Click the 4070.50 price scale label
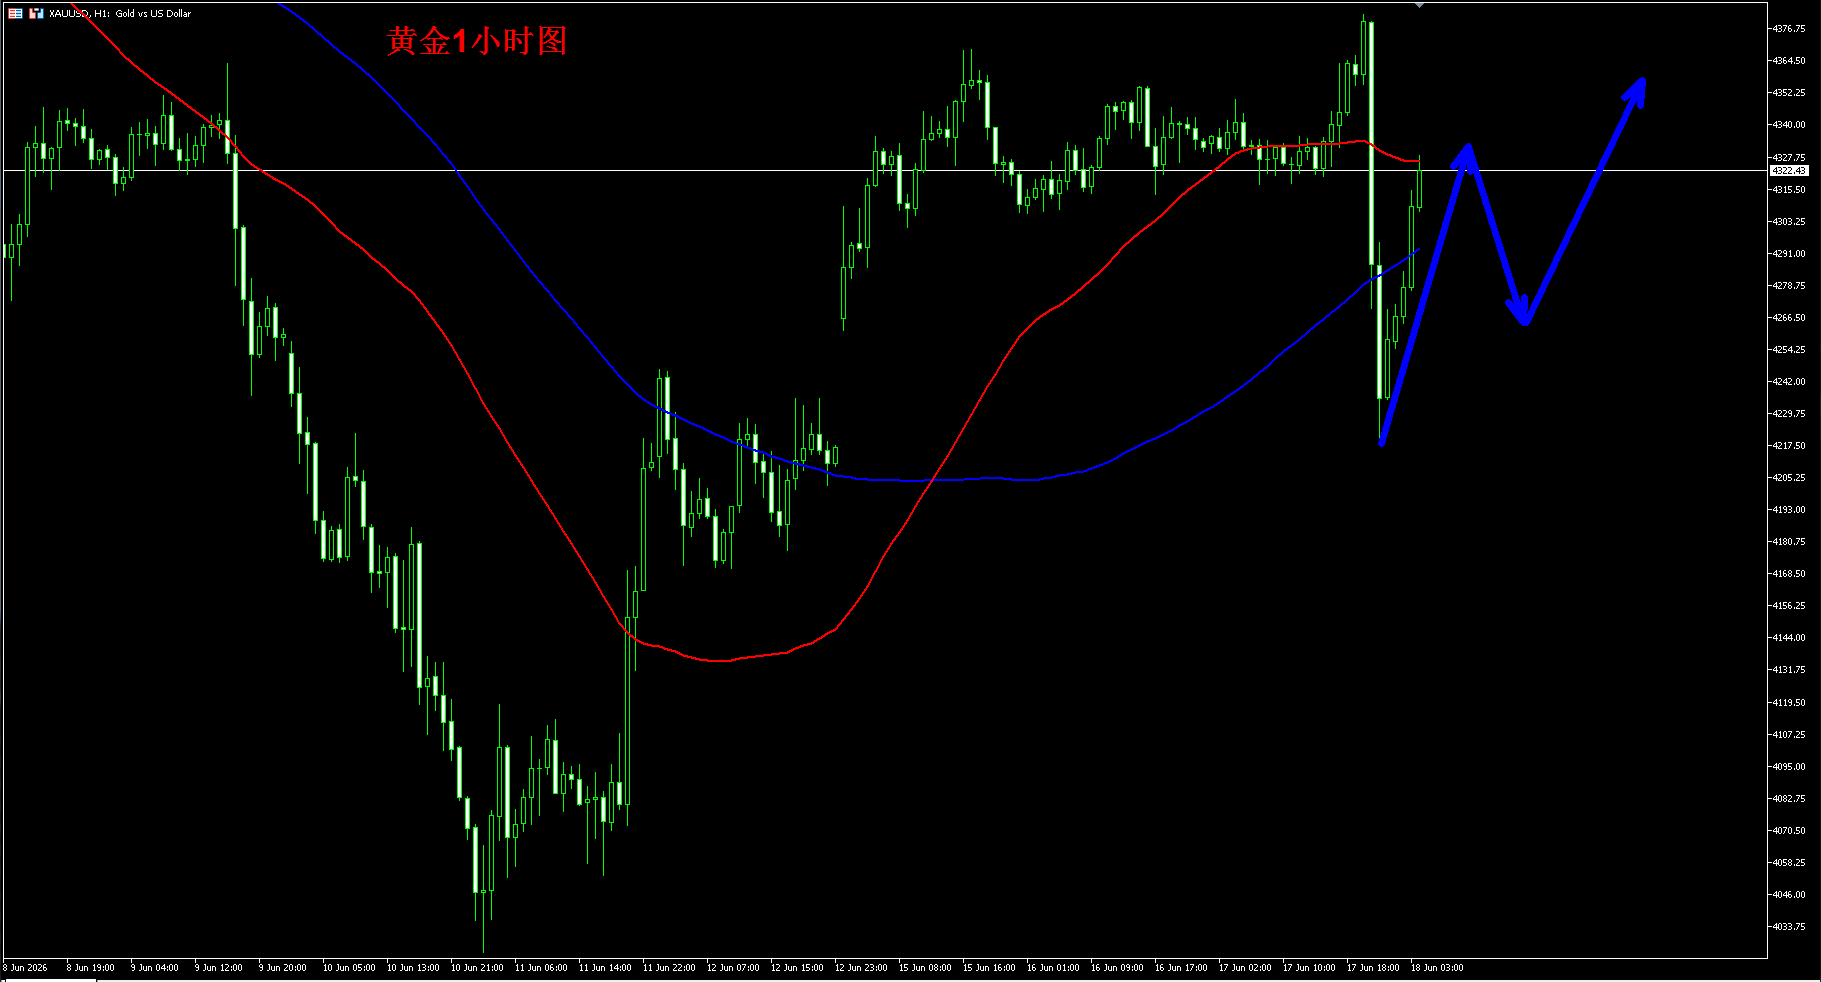This screenshot has height=982, width=1821. point(1789,831)
